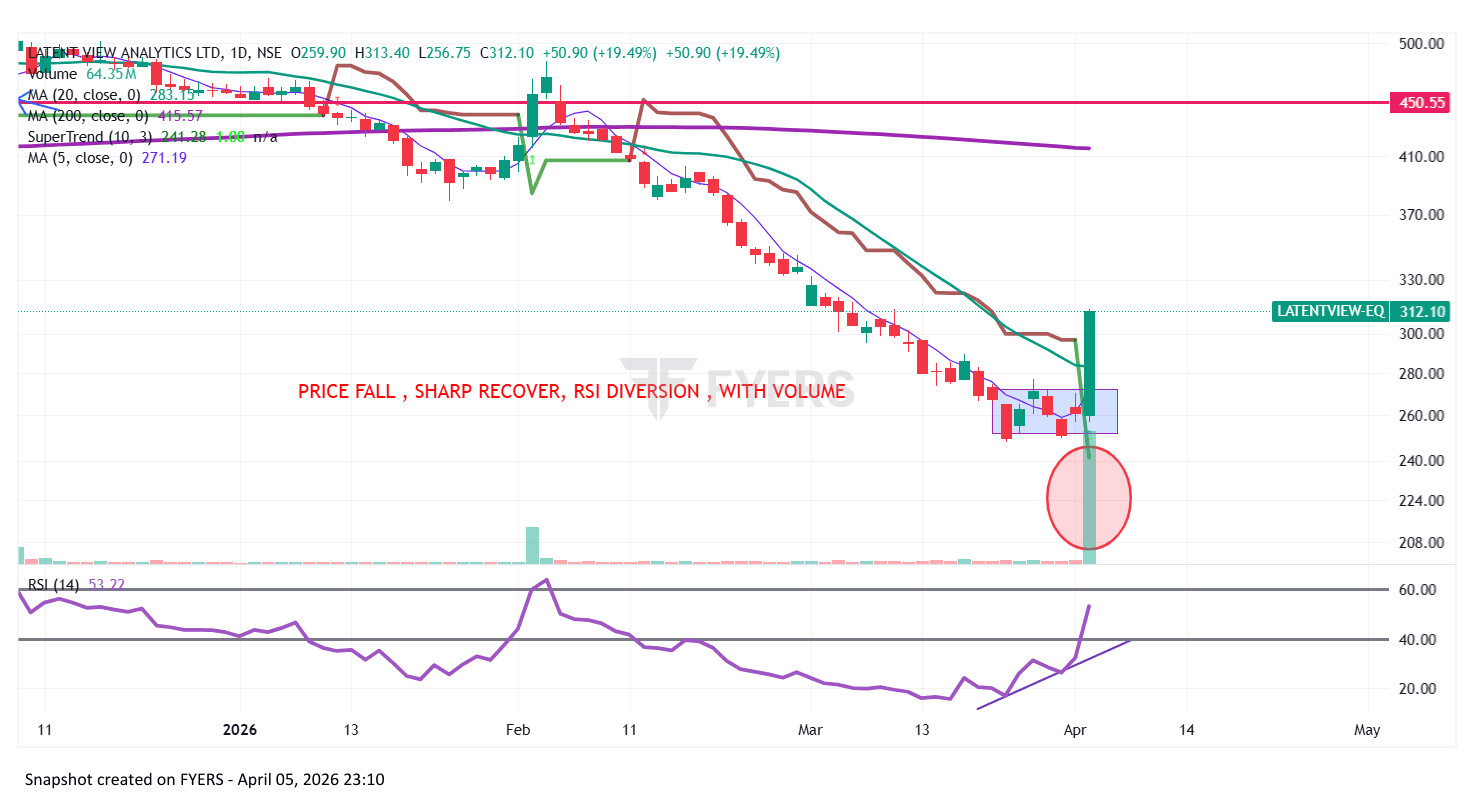Click the 2026 year label on time axis

[x=240, y=730]
